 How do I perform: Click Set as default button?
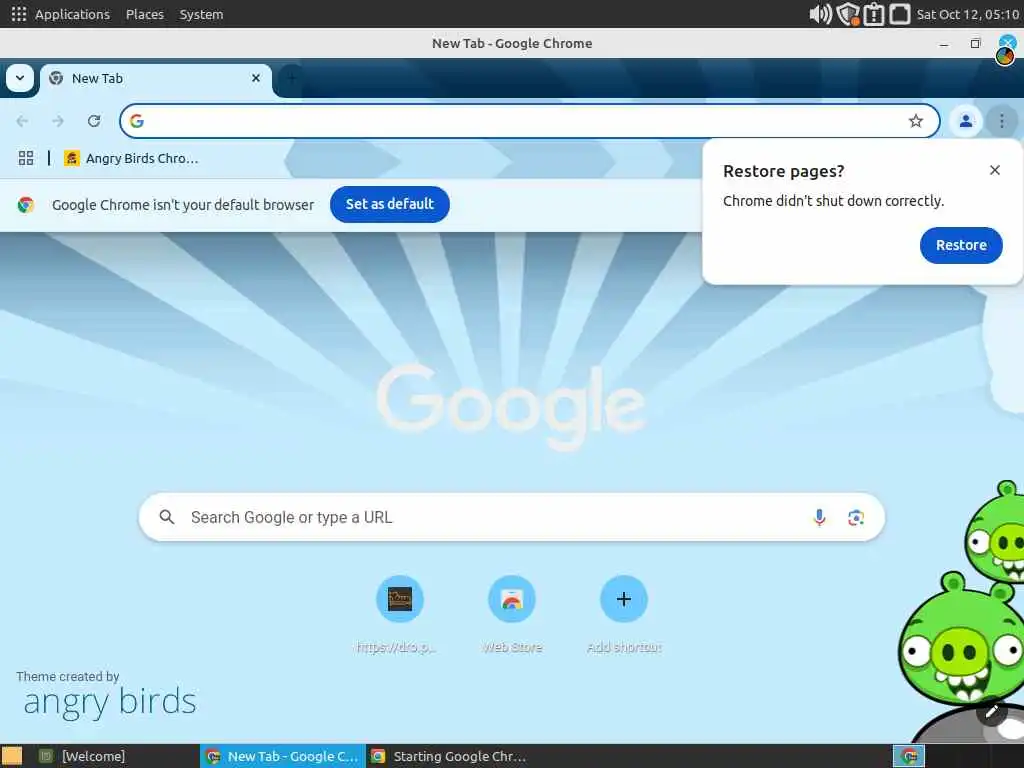tap(390, 204)
